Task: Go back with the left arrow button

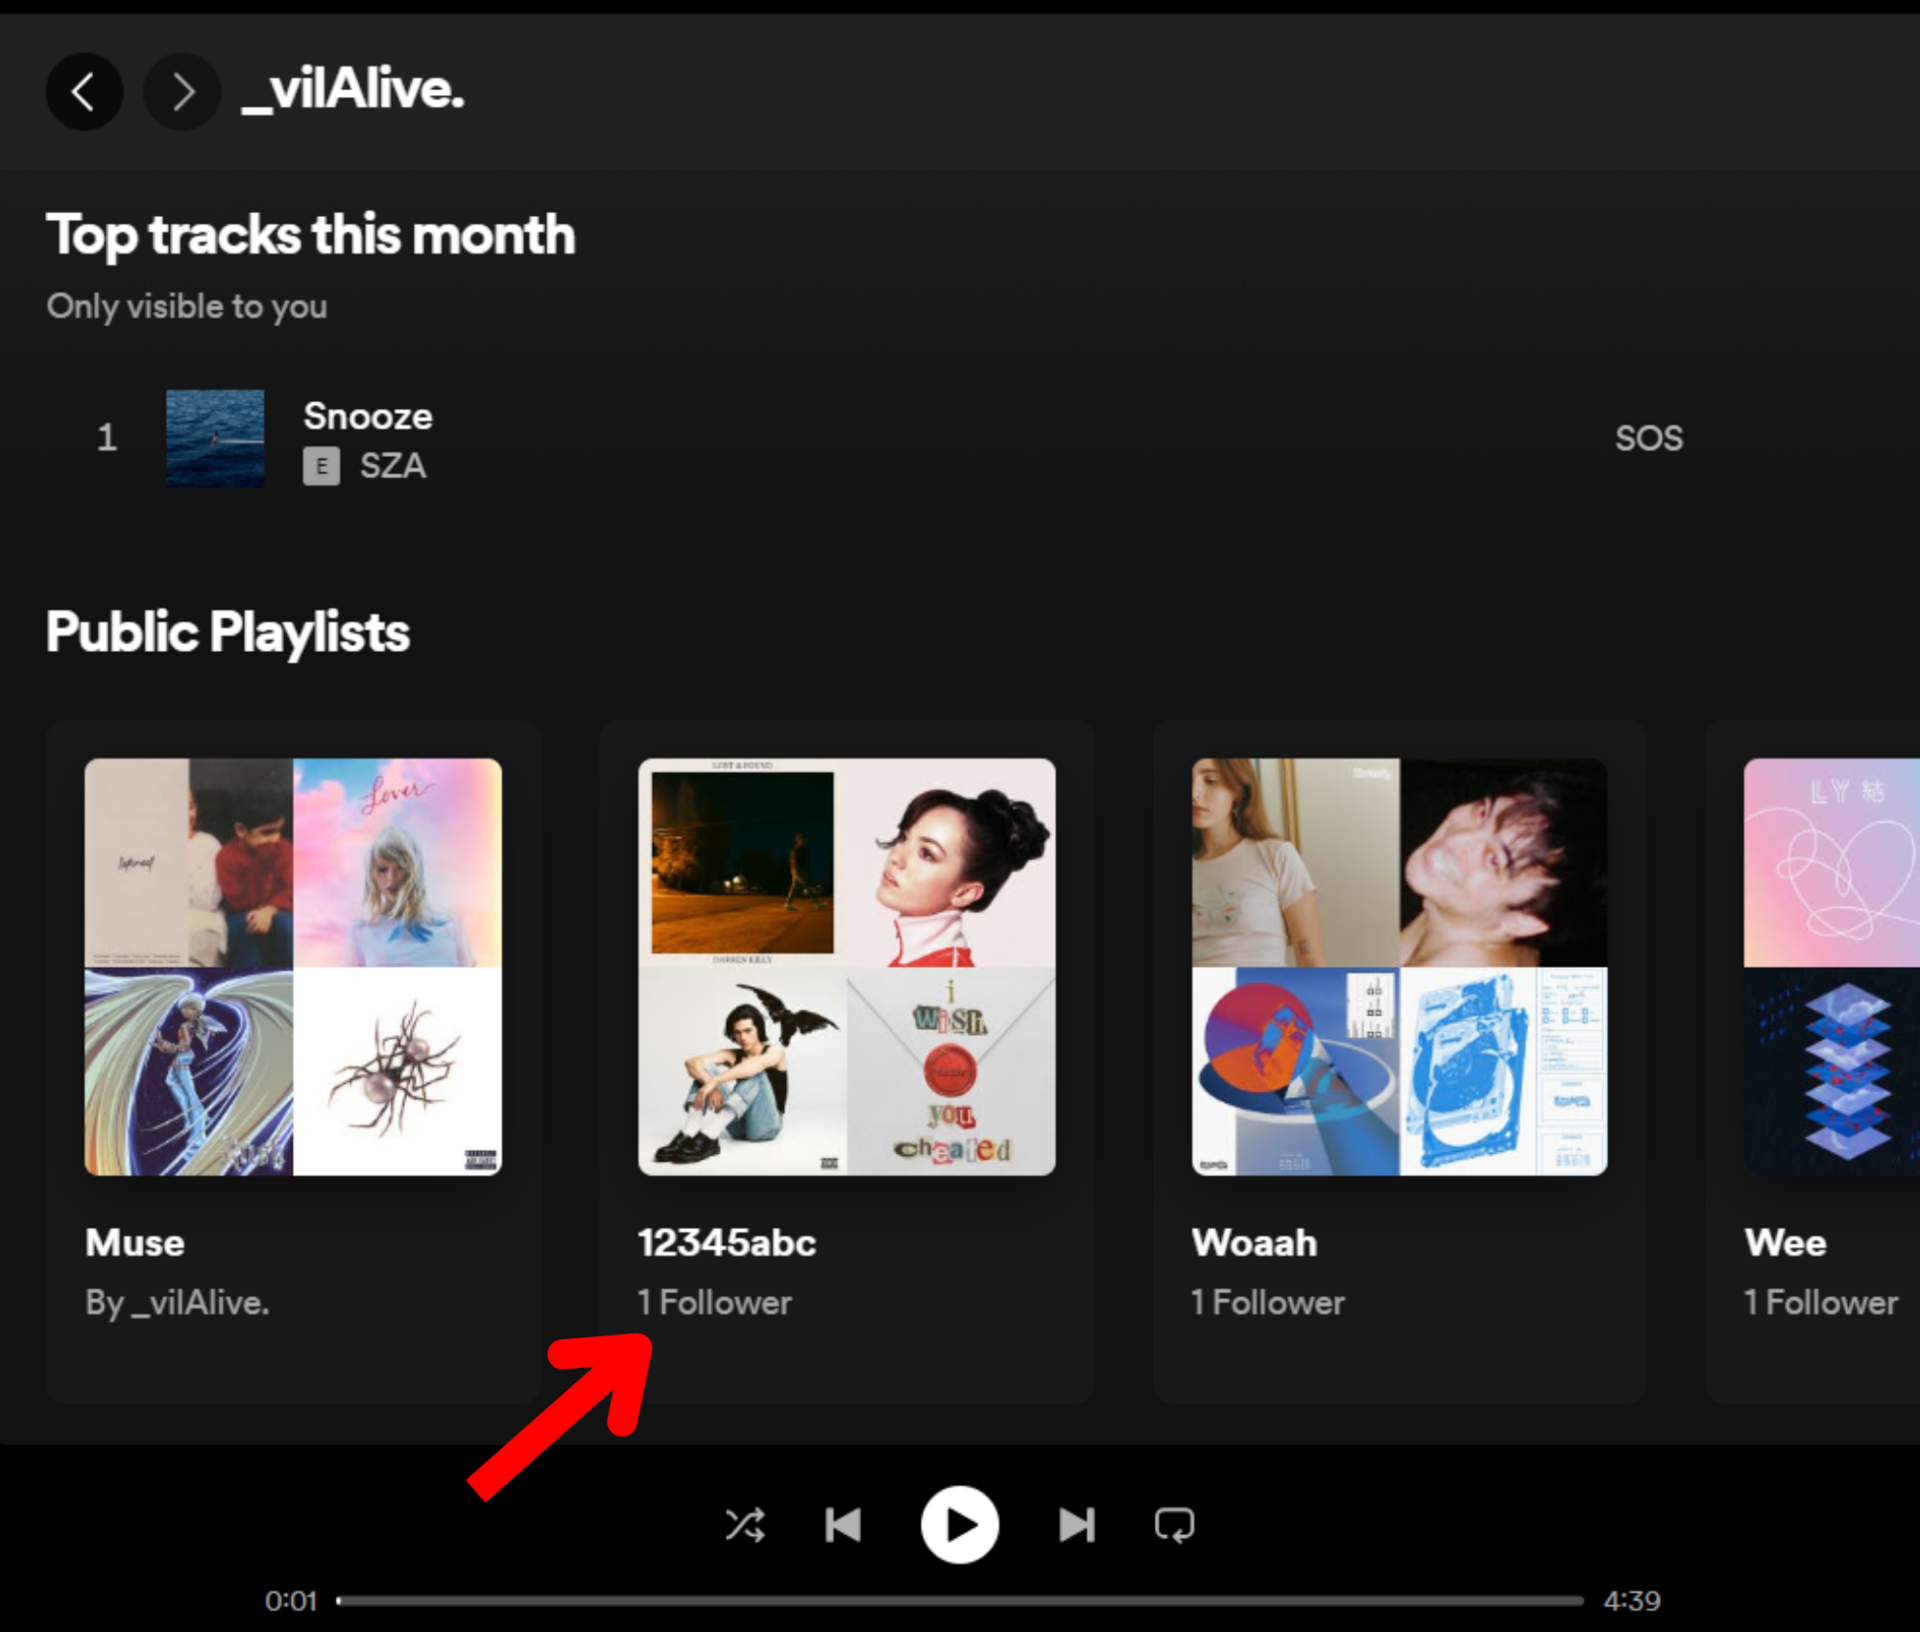Action: [84, 91]
